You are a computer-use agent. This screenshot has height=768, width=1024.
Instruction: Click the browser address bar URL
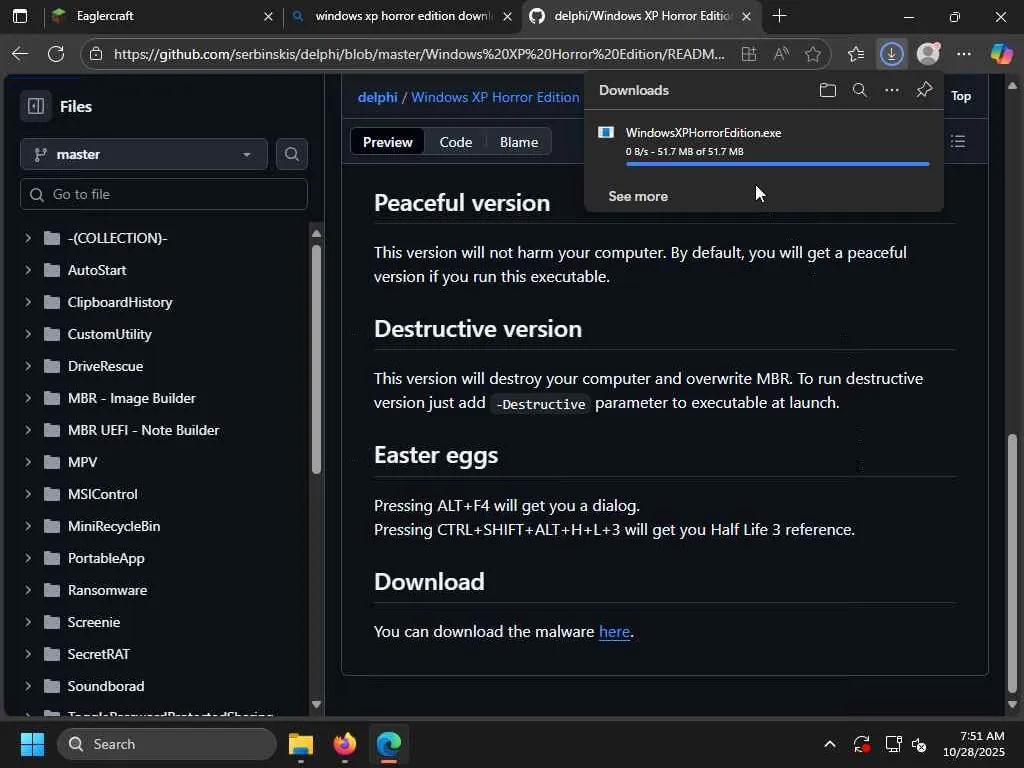(419, 54)
